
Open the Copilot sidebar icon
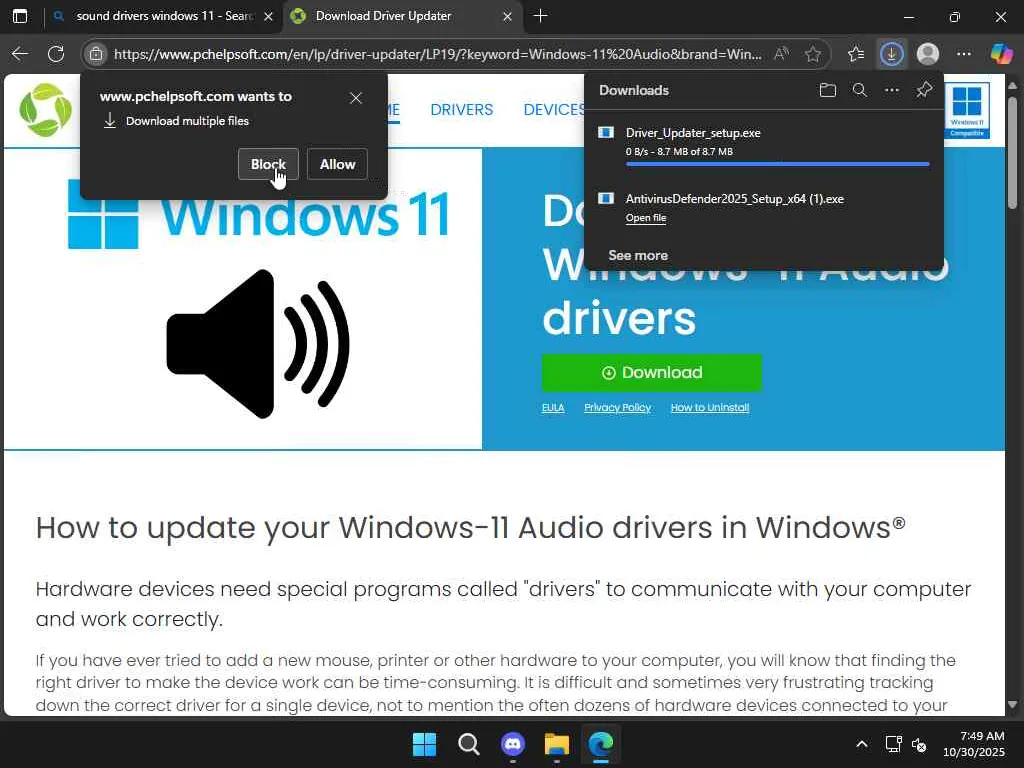[x=1000, y=54]
